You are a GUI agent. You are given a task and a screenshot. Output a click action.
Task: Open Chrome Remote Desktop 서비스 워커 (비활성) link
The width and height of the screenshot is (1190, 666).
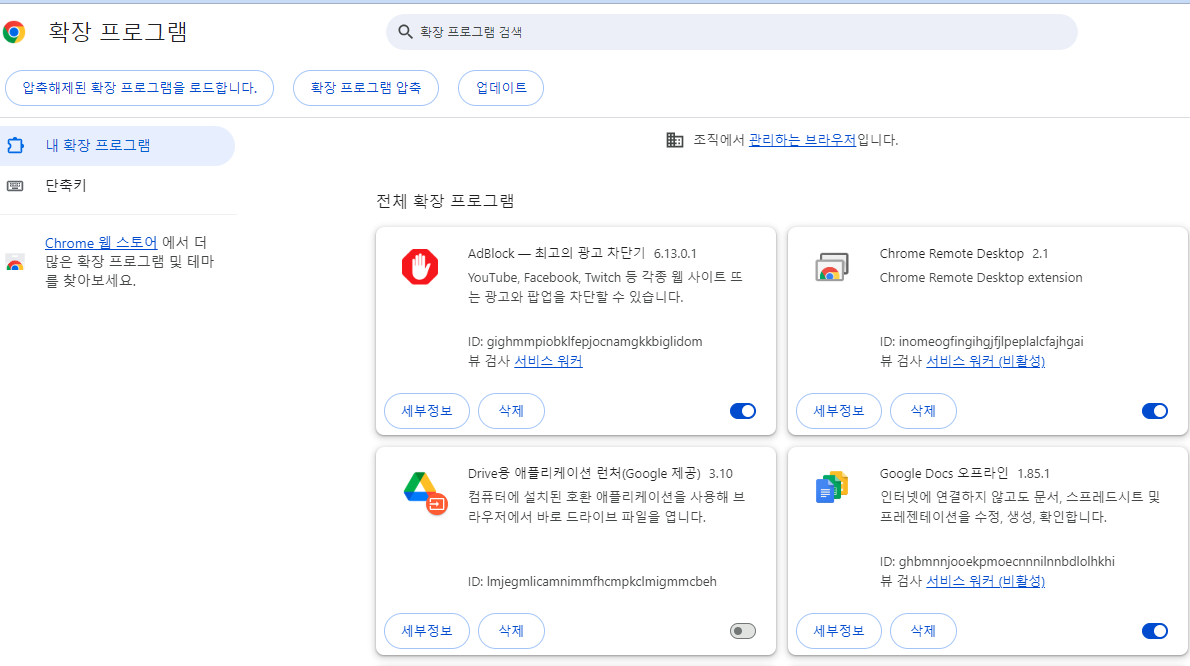[985, 361]
